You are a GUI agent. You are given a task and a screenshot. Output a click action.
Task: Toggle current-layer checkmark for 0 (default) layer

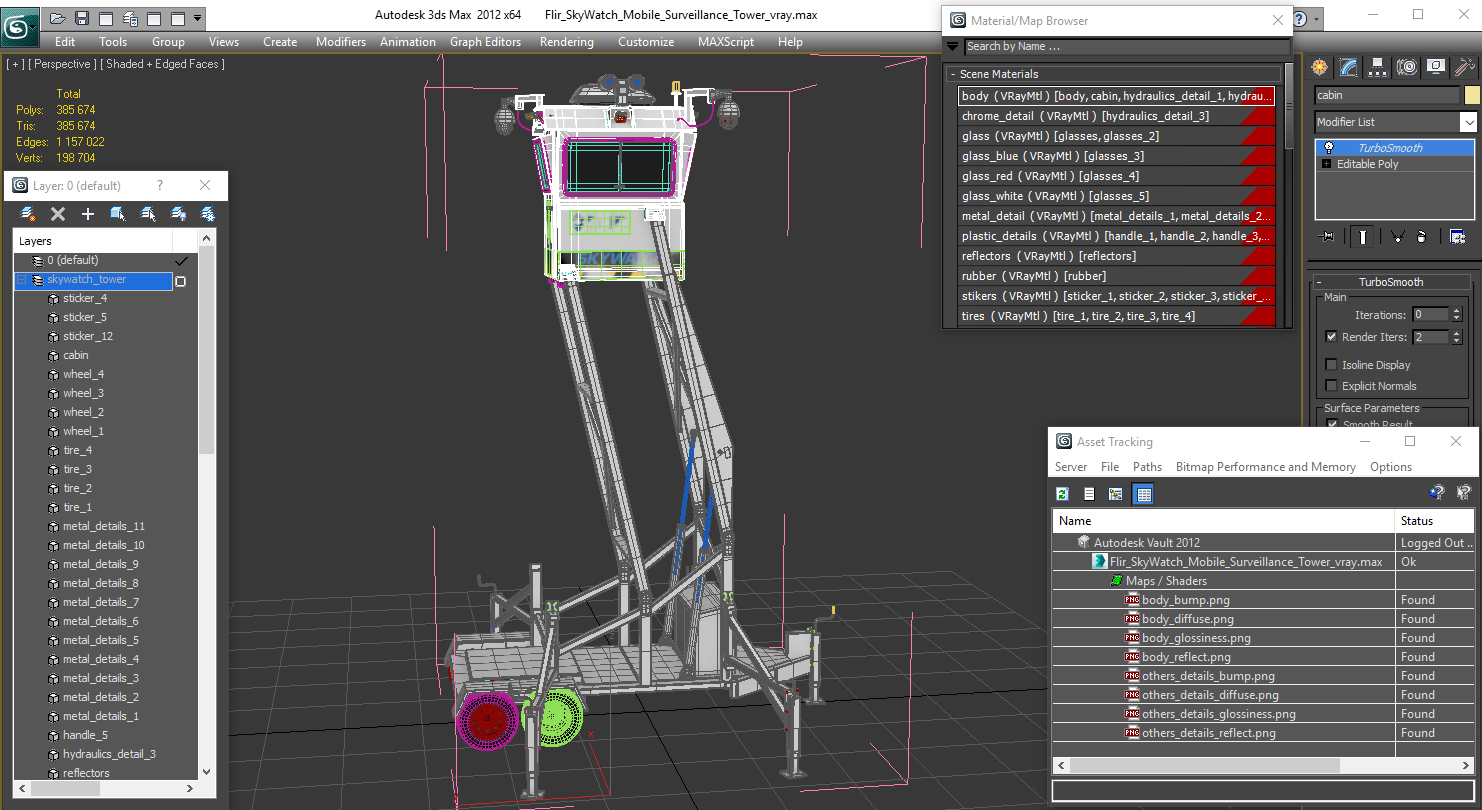181,261
